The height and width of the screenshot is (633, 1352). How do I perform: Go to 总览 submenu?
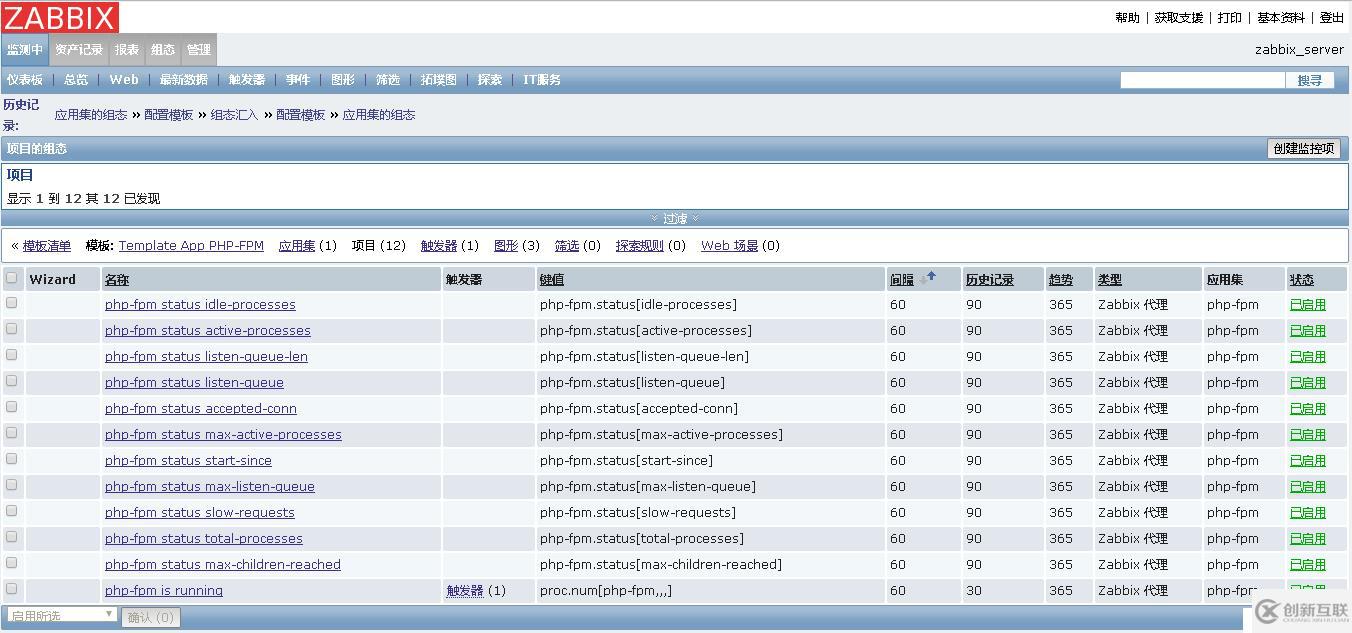76,80
